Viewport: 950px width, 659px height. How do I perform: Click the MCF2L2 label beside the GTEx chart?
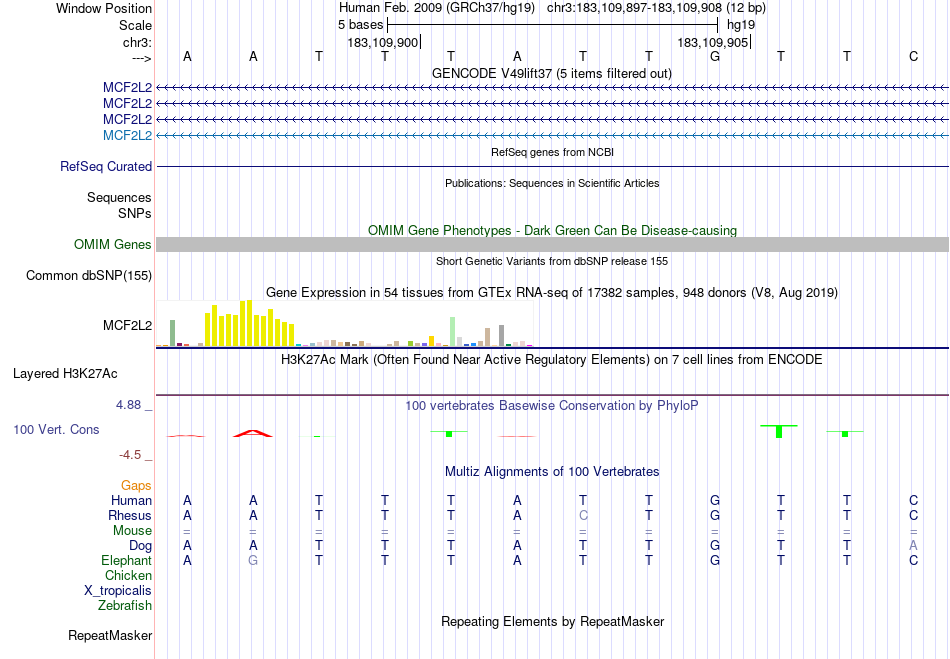pyautogui.click(x=127, y=325)
